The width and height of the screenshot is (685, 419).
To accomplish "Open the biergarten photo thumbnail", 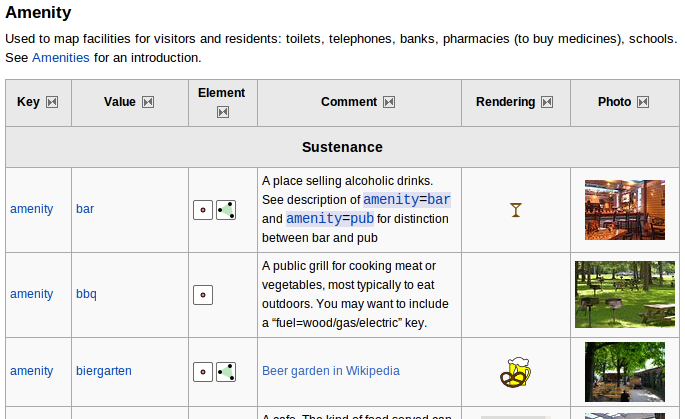I will tap(625, 372).
